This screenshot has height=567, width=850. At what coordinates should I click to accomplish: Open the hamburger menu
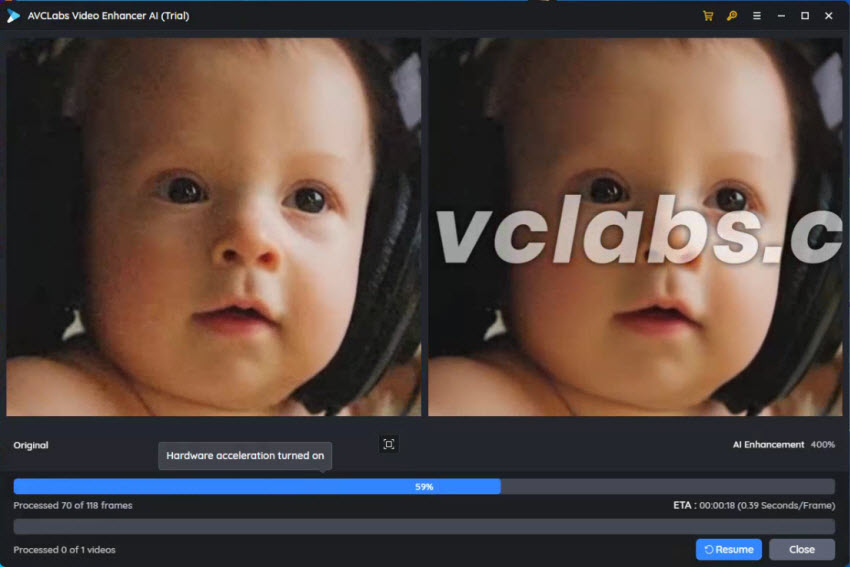click(x=757, y=16)
